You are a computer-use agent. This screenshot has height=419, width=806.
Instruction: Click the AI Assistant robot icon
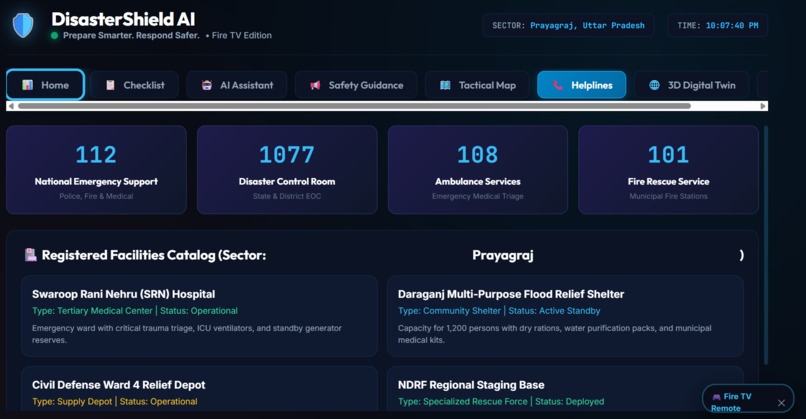207,85
